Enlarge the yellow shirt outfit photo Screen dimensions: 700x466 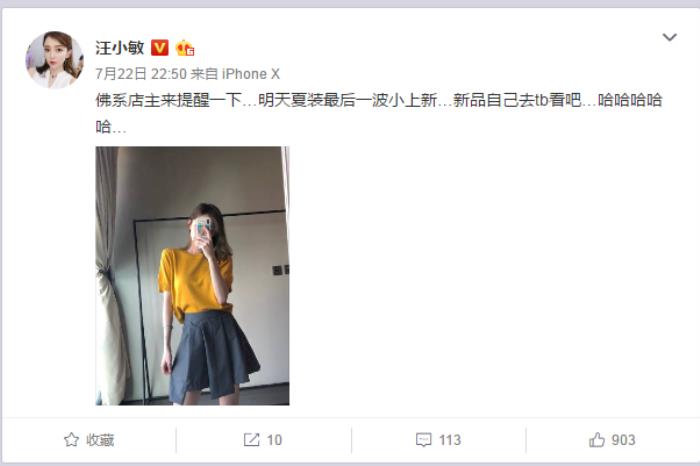click(192, 275)
